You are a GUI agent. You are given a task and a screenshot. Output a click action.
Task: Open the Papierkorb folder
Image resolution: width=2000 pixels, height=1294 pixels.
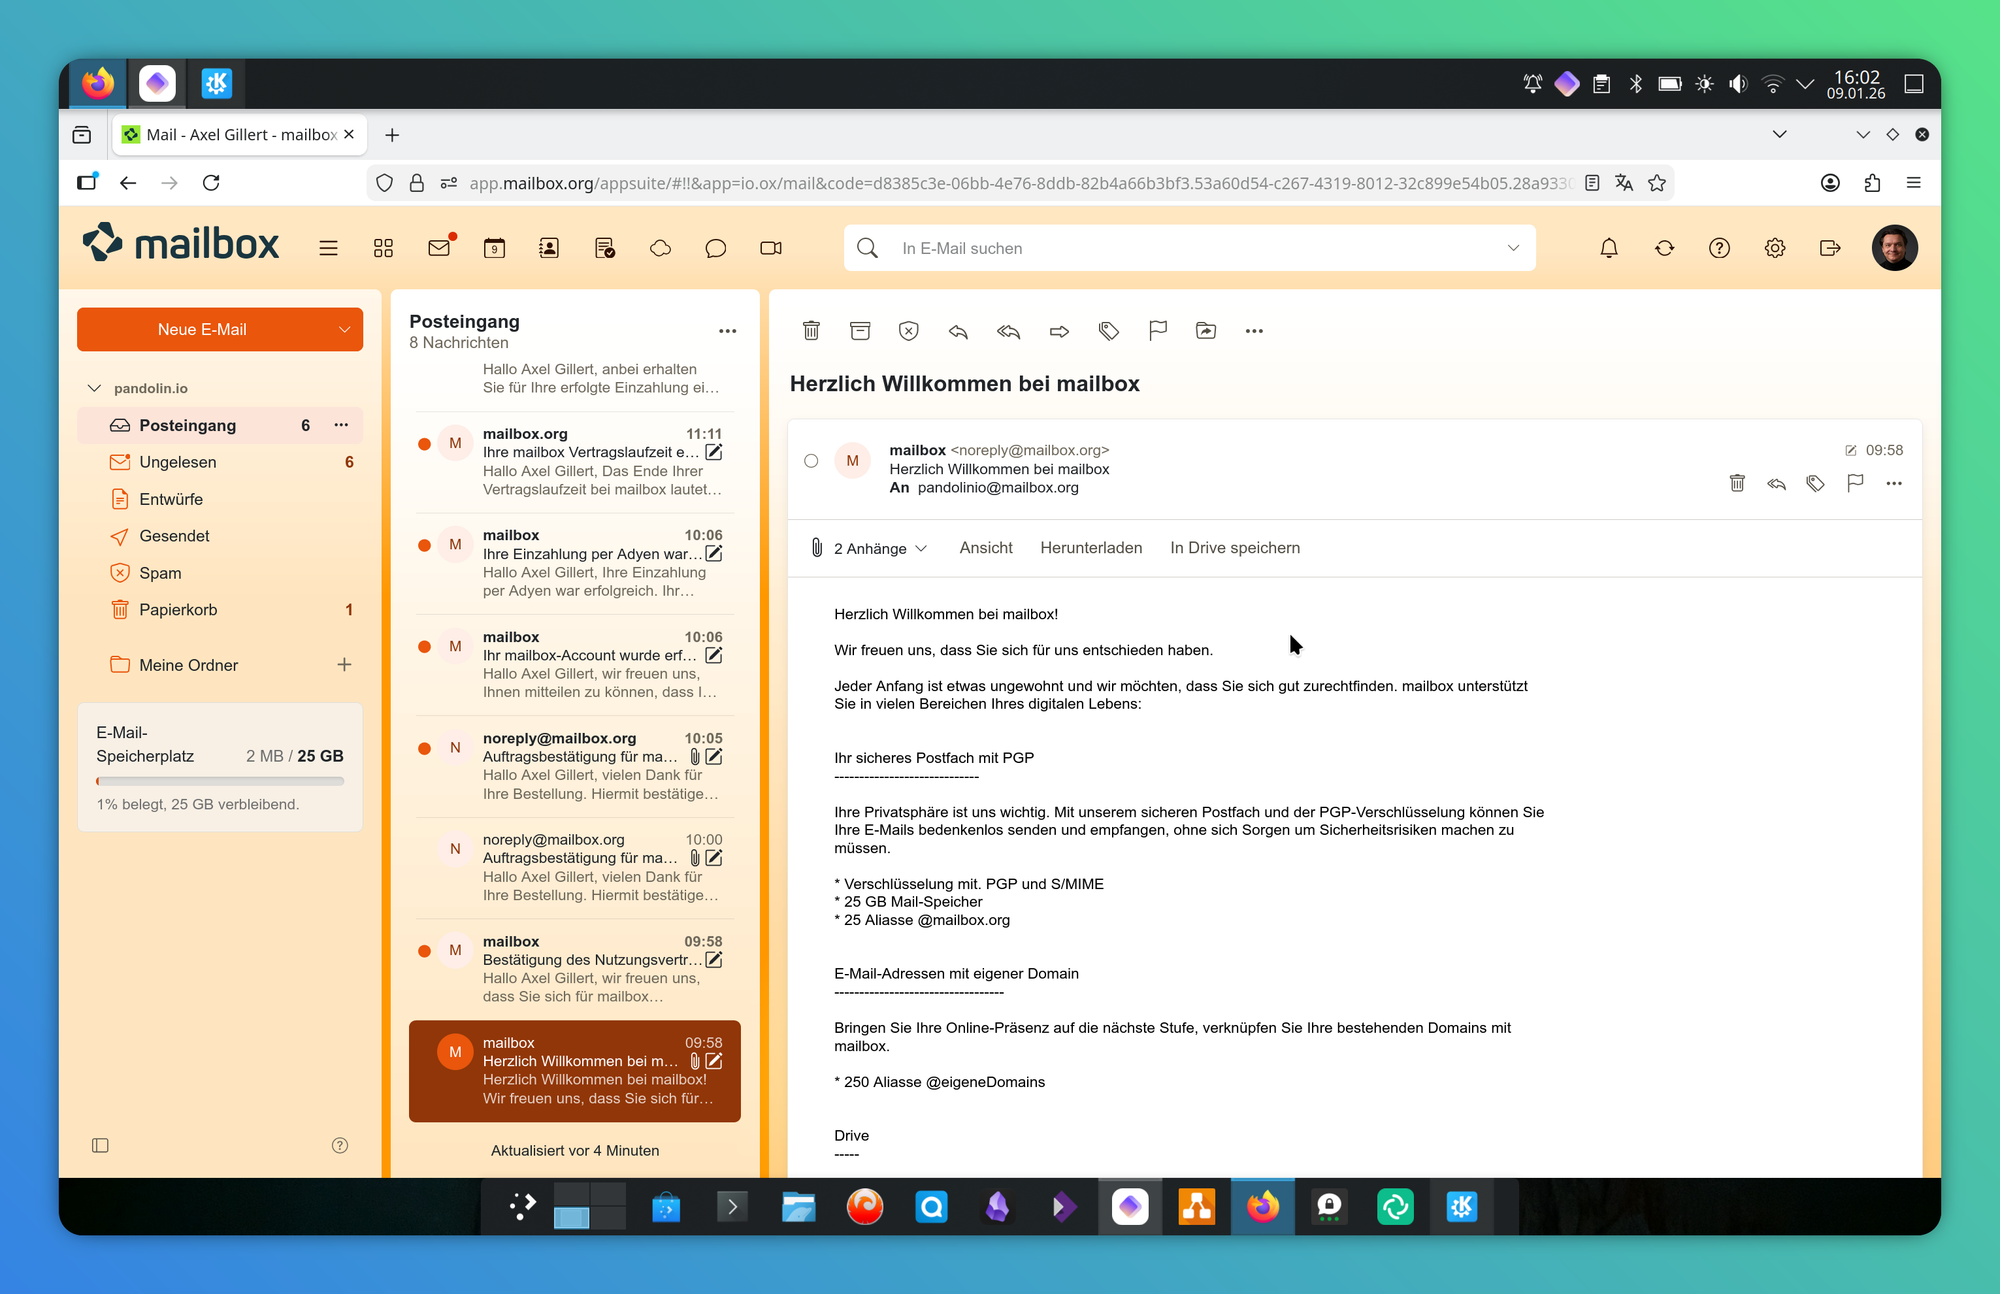(x=178, y=610)
